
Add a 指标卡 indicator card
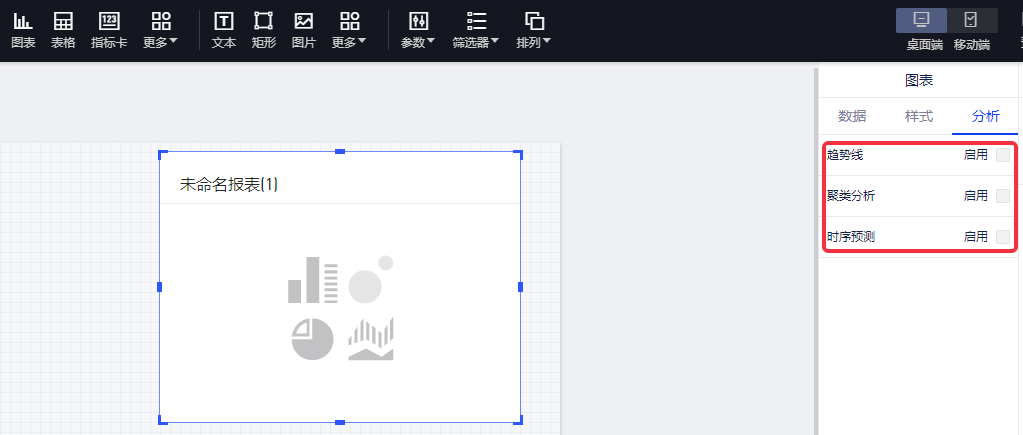click(109, 29)
